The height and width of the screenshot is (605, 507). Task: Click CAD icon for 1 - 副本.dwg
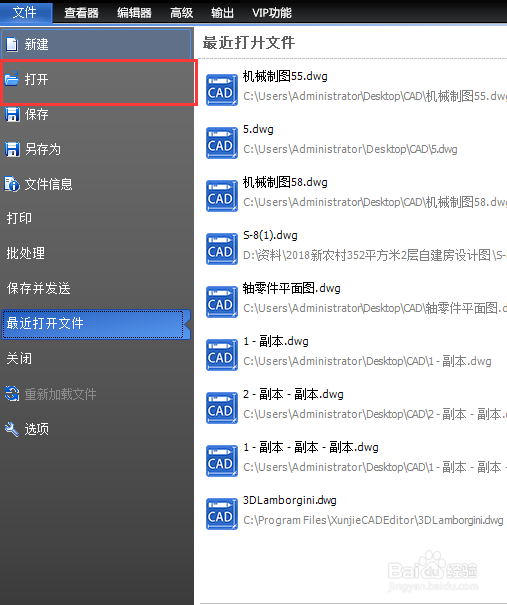pyautogui.click(x=221, y=355)
